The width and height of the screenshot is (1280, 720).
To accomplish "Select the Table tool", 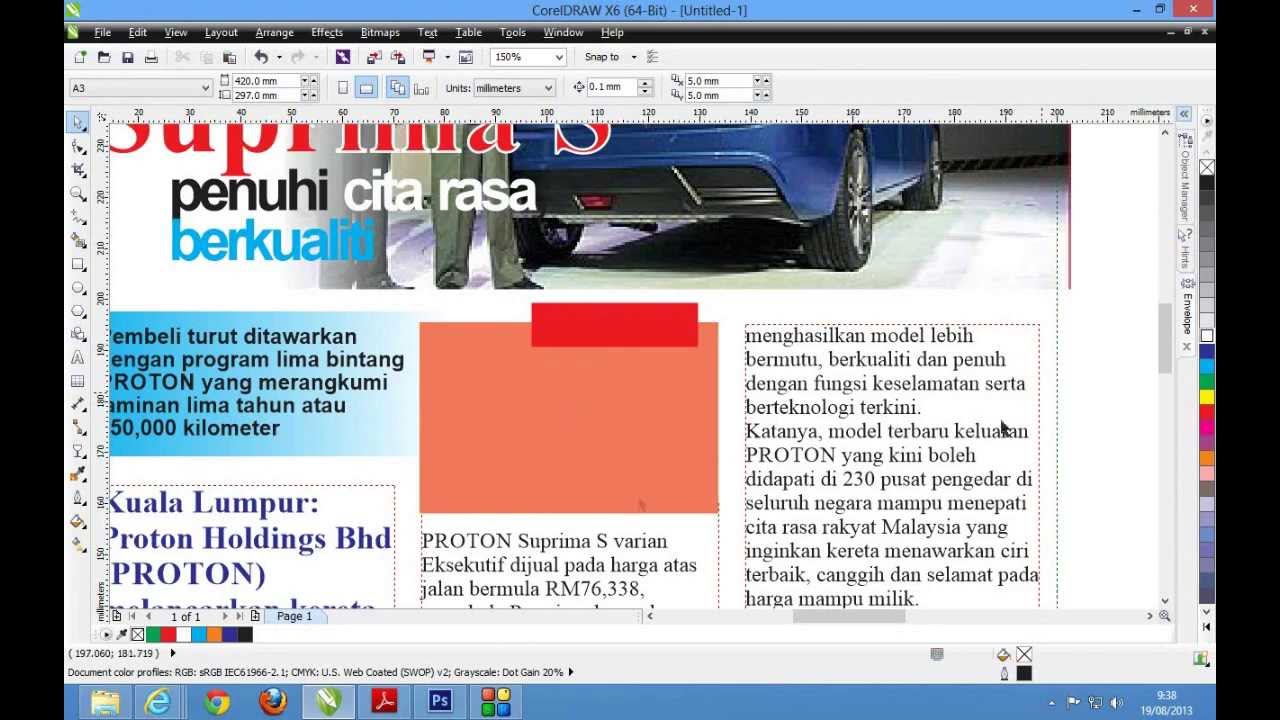I will [78, 381].
